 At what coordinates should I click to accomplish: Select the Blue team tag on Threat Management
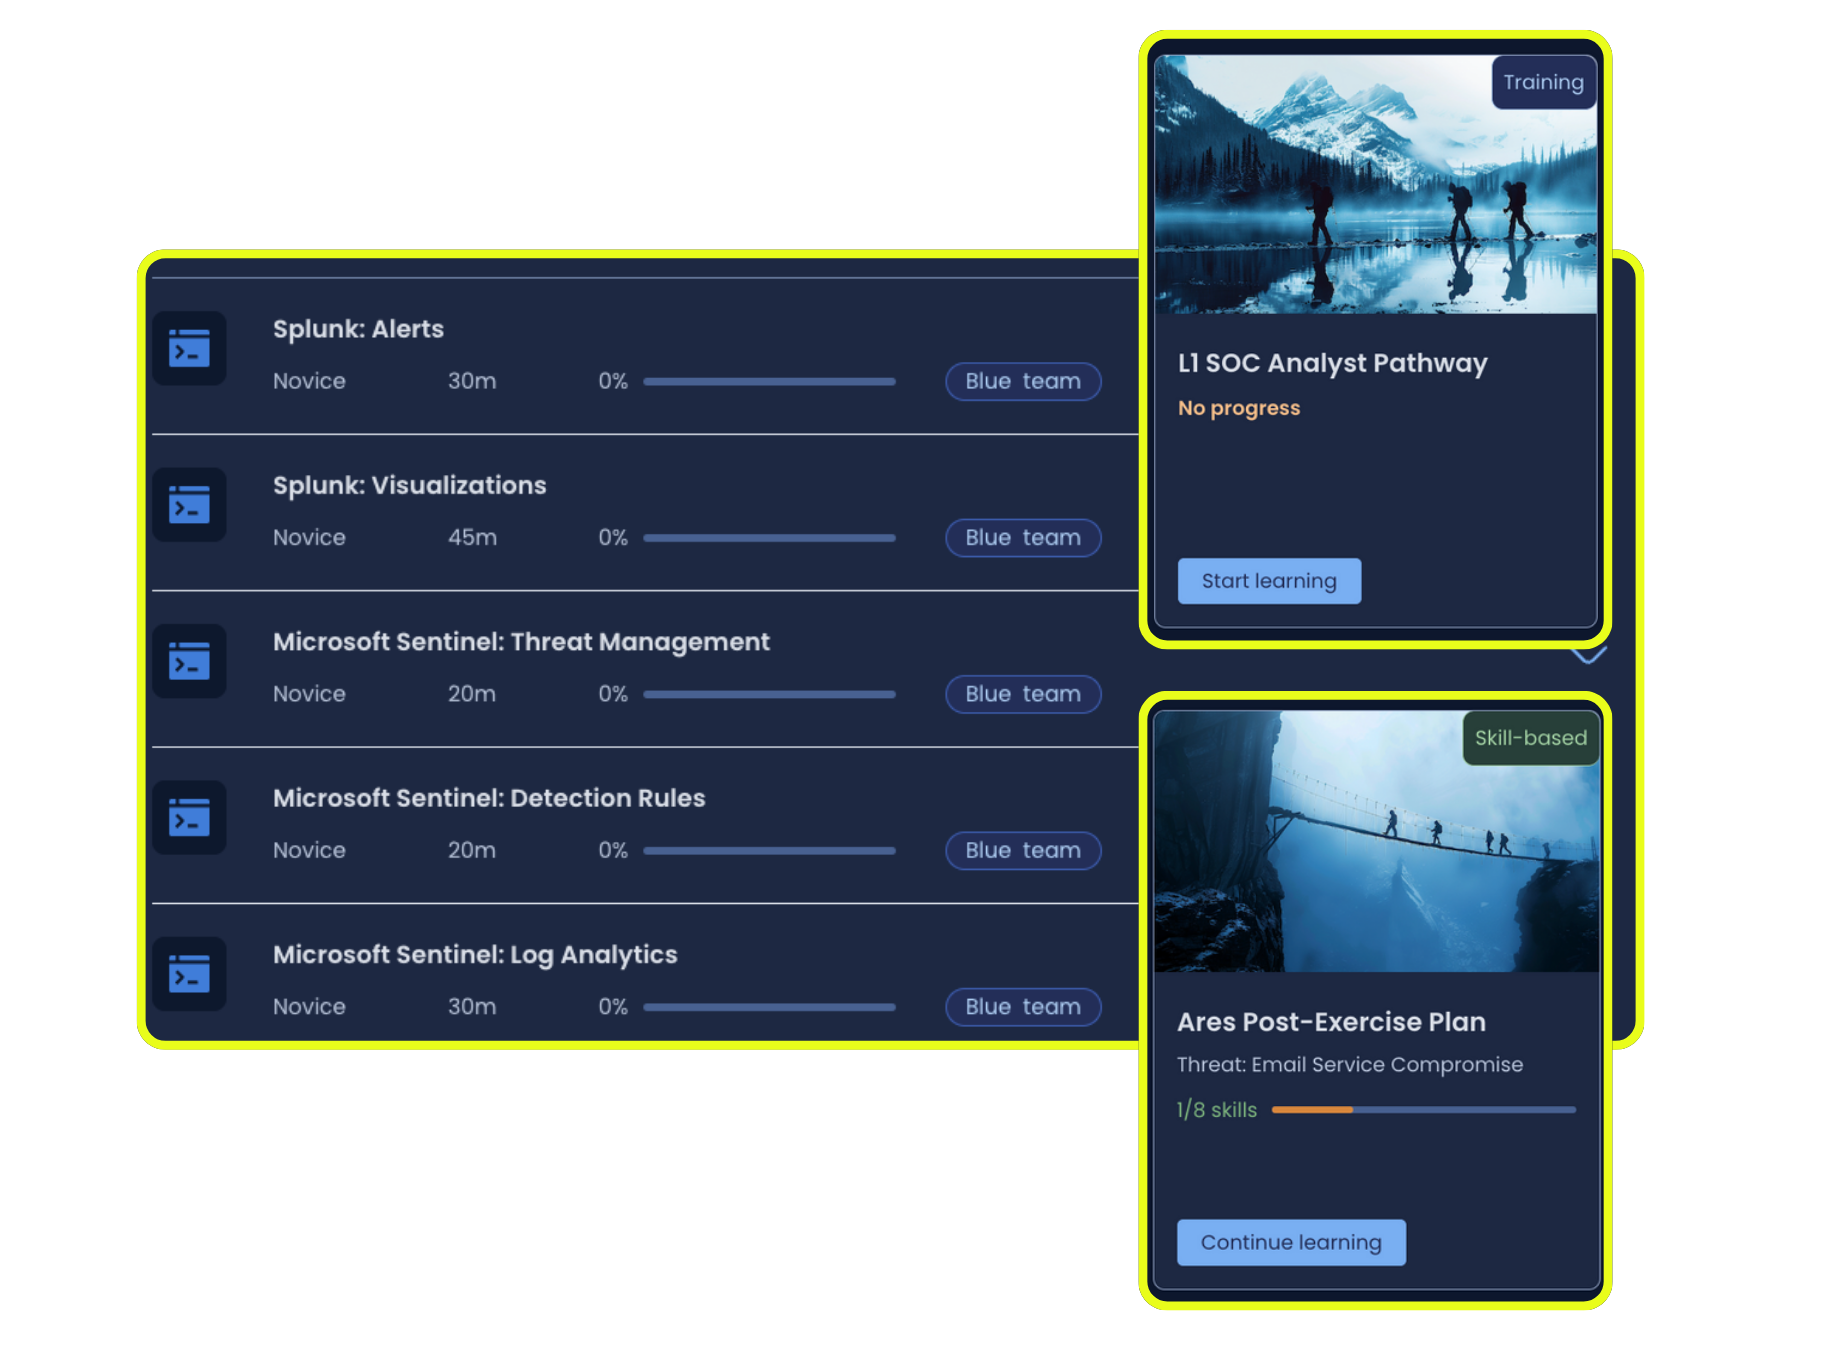[1023, 694]
